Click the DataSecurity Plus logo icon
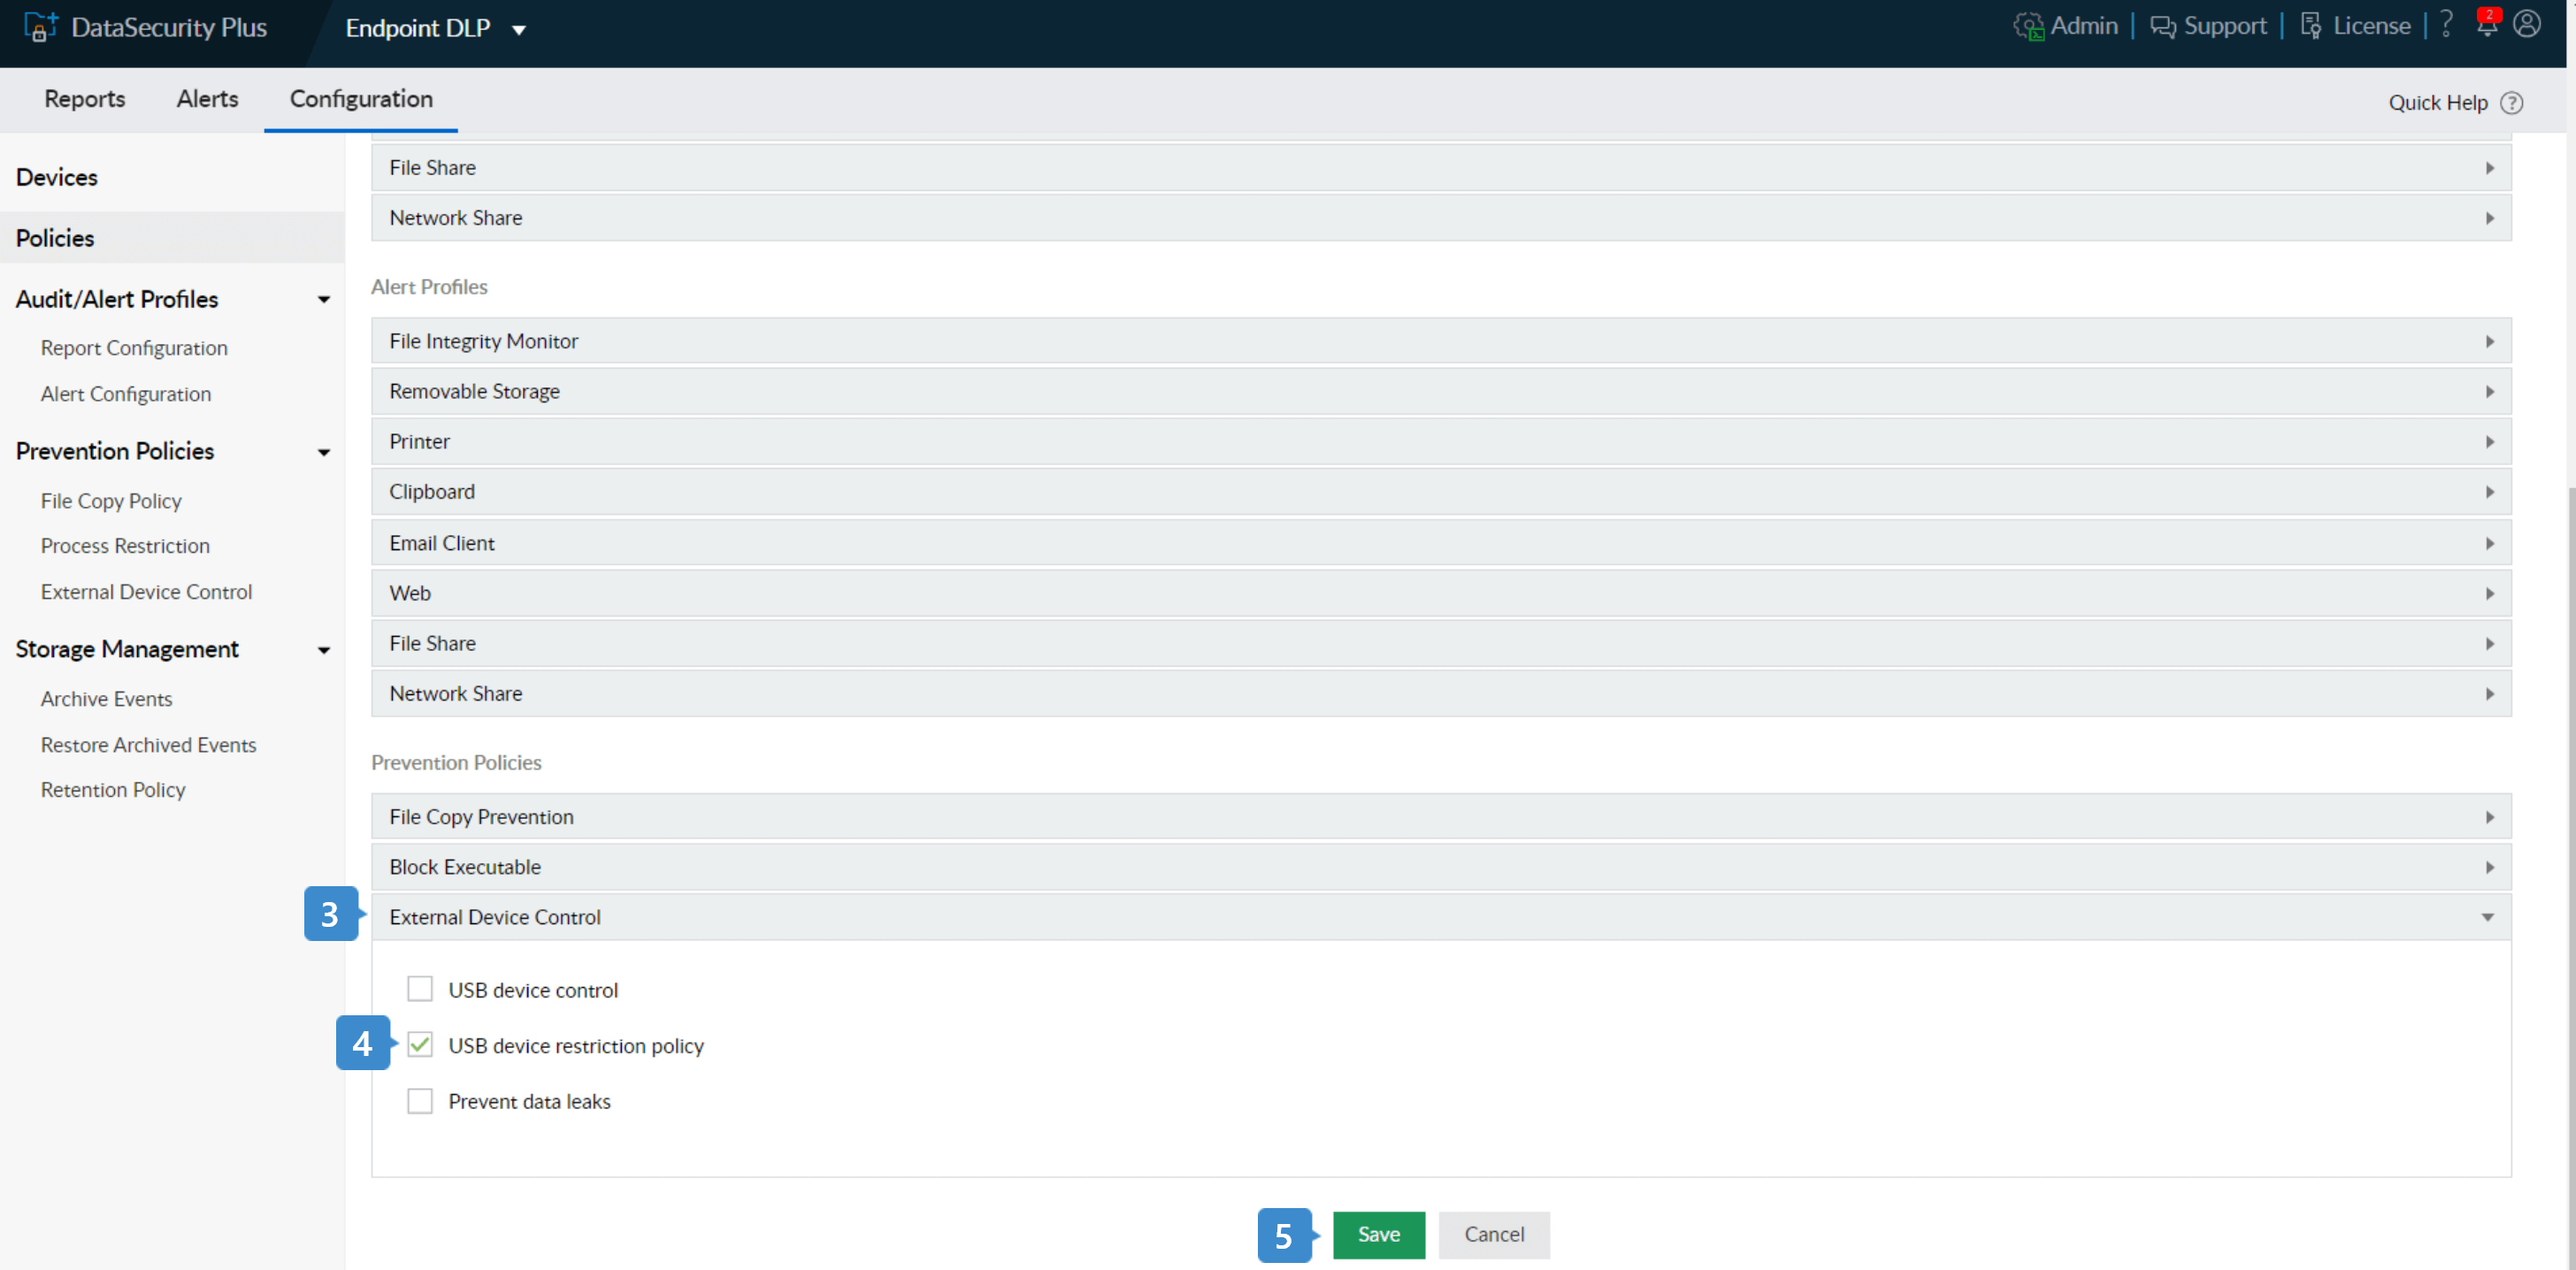 click(40, 27)
